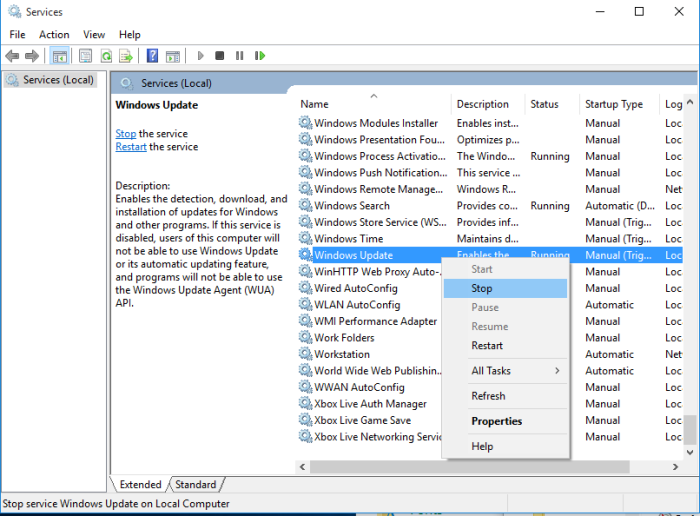Open Properties from the context menu
The image size is (700, 516).
click(x=505, y=421)
